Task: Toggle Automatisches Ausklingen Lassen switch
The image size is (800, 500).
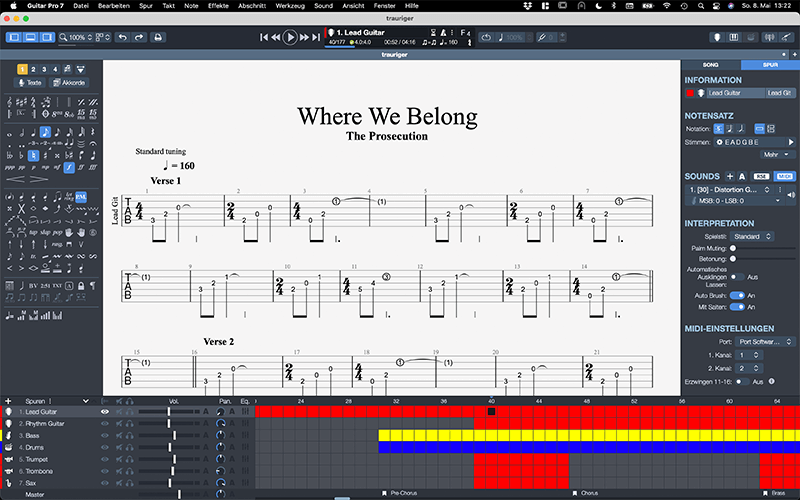Action: [736, 277]
